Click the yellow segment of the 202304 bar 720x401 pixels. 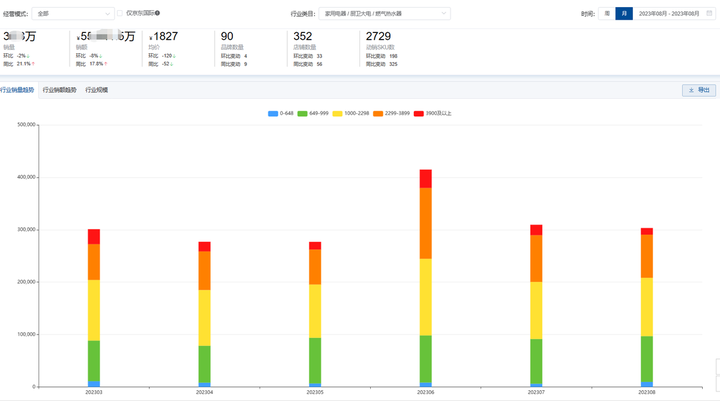pyautogui.click(x=204, y=318)
